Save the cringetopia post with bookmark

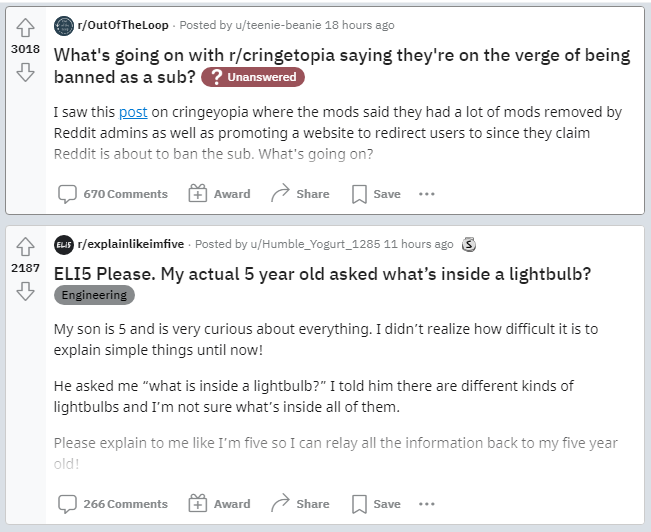point(376,194)
